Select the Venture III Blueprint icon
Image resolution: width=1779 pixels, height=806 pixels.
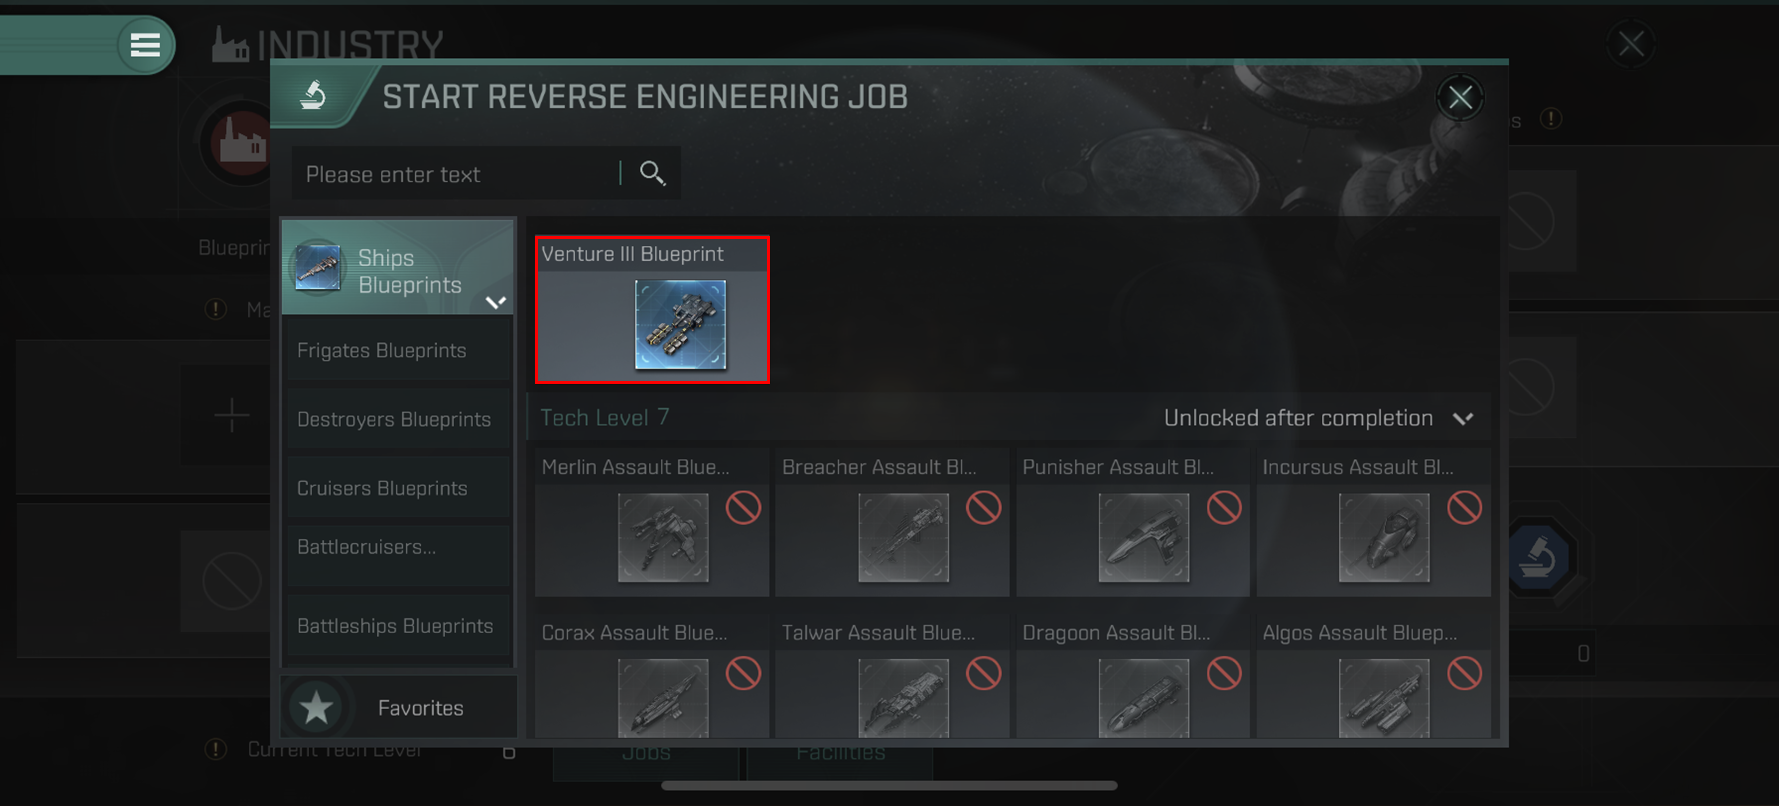tap(680, 324)
